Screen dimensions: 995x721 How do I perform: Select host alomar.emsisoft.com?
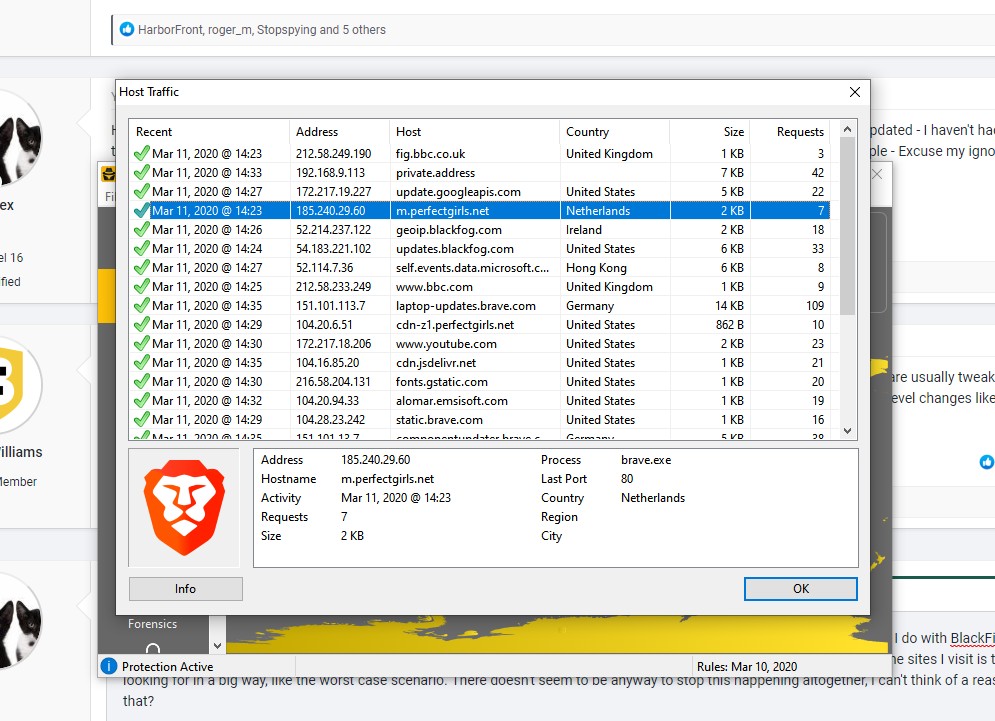point(452,401)
